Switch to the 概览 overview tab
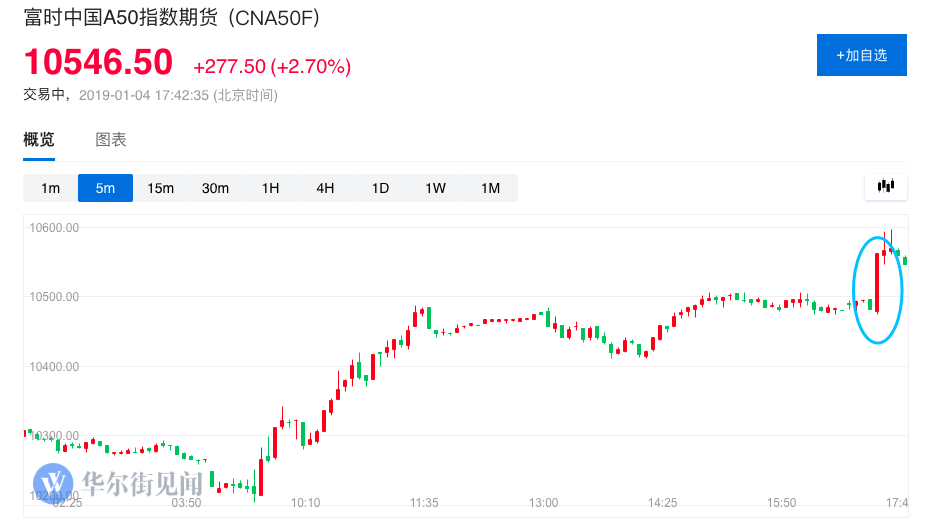The image size is (931, 531). [39, 140]
